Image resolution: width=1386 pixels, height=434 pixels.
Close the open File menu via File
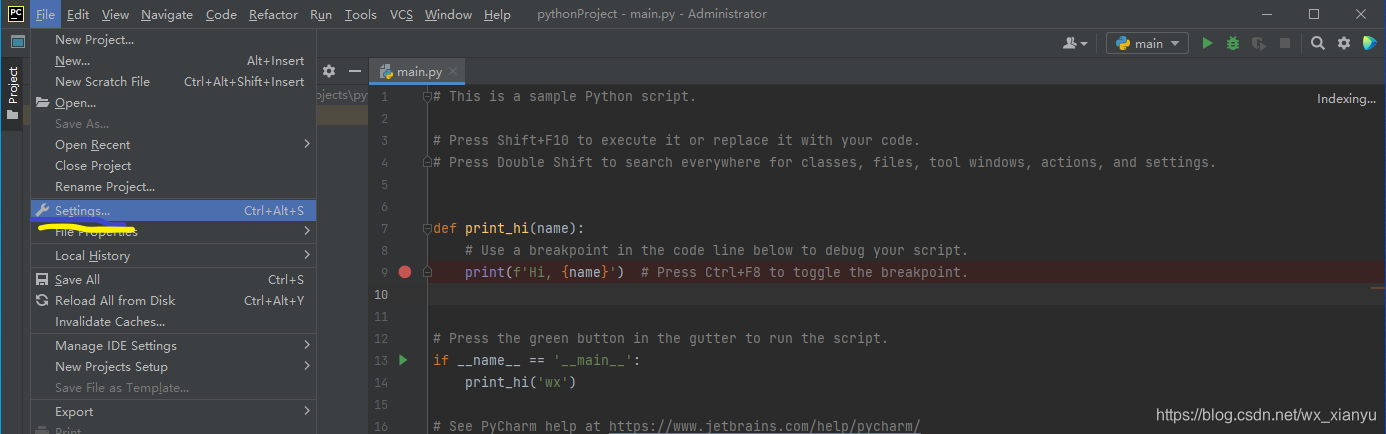point(45,14)
